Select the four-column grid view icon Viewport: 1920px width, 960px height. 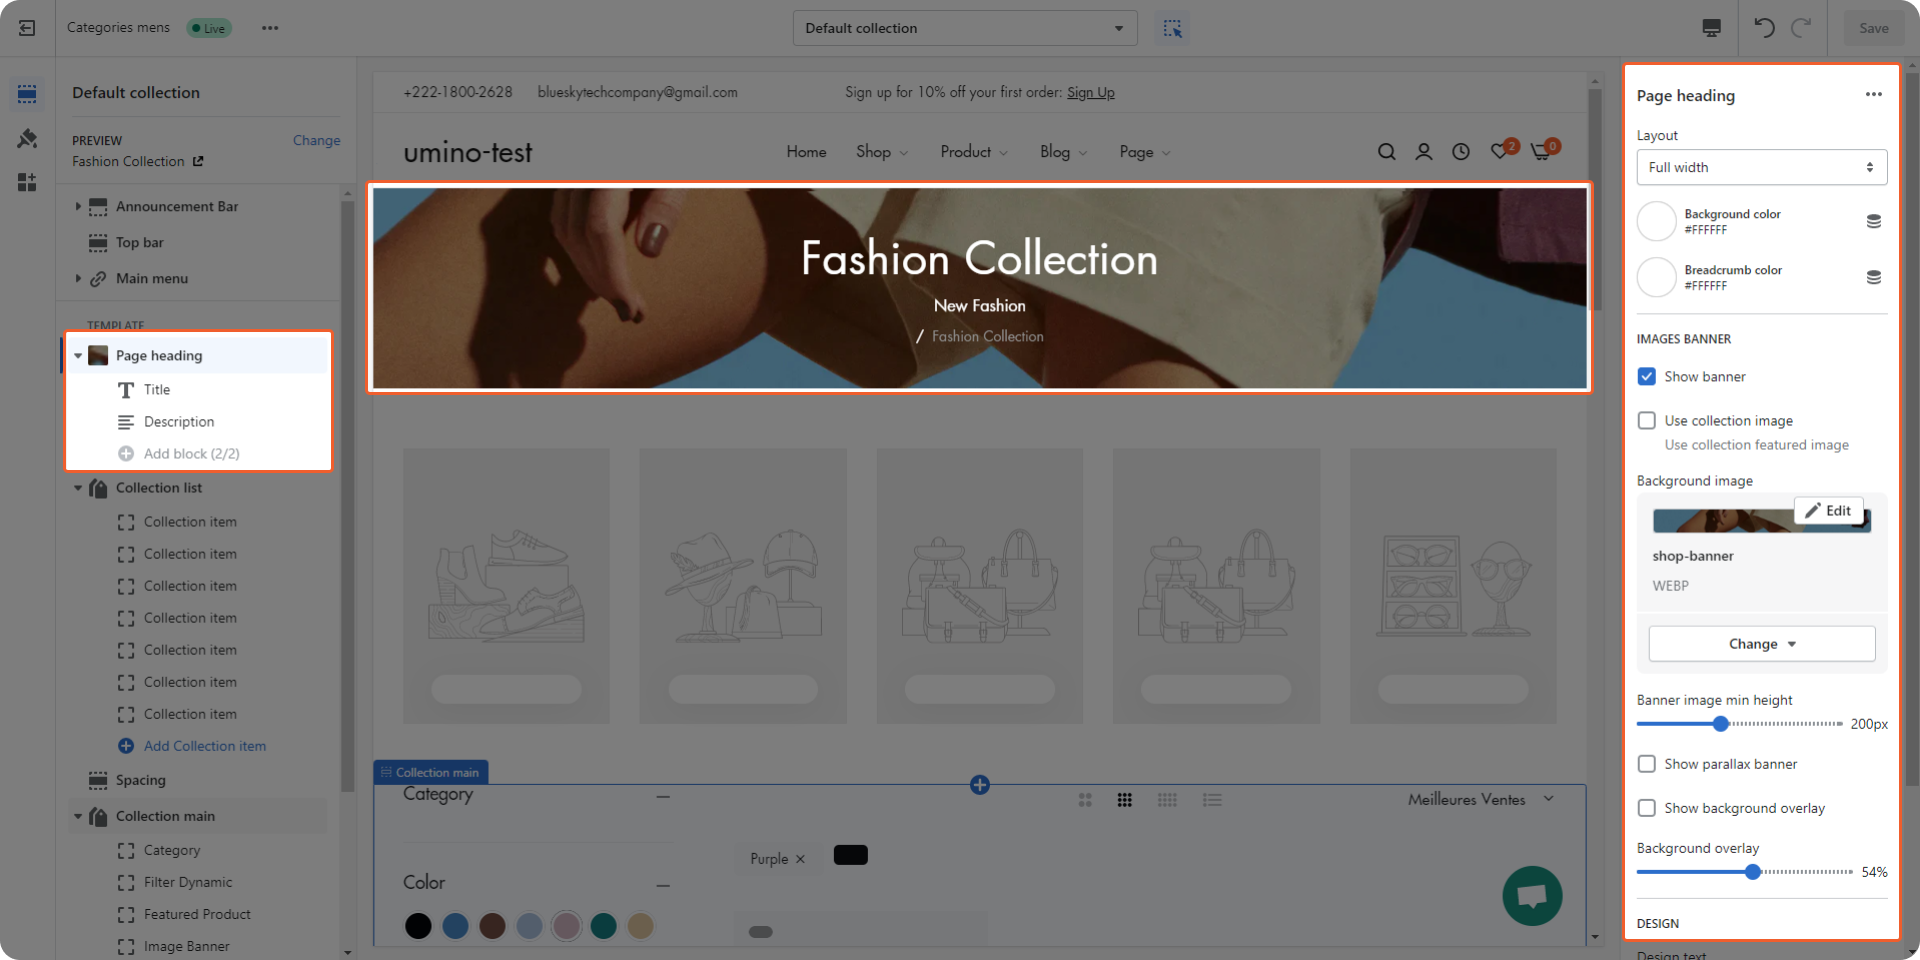click(x=1167, y=800)
